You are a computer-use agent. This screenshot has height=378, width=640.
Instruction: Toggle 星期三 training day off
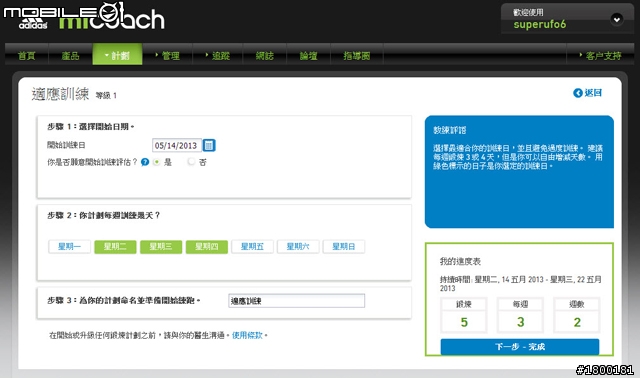tap(161, 247)
